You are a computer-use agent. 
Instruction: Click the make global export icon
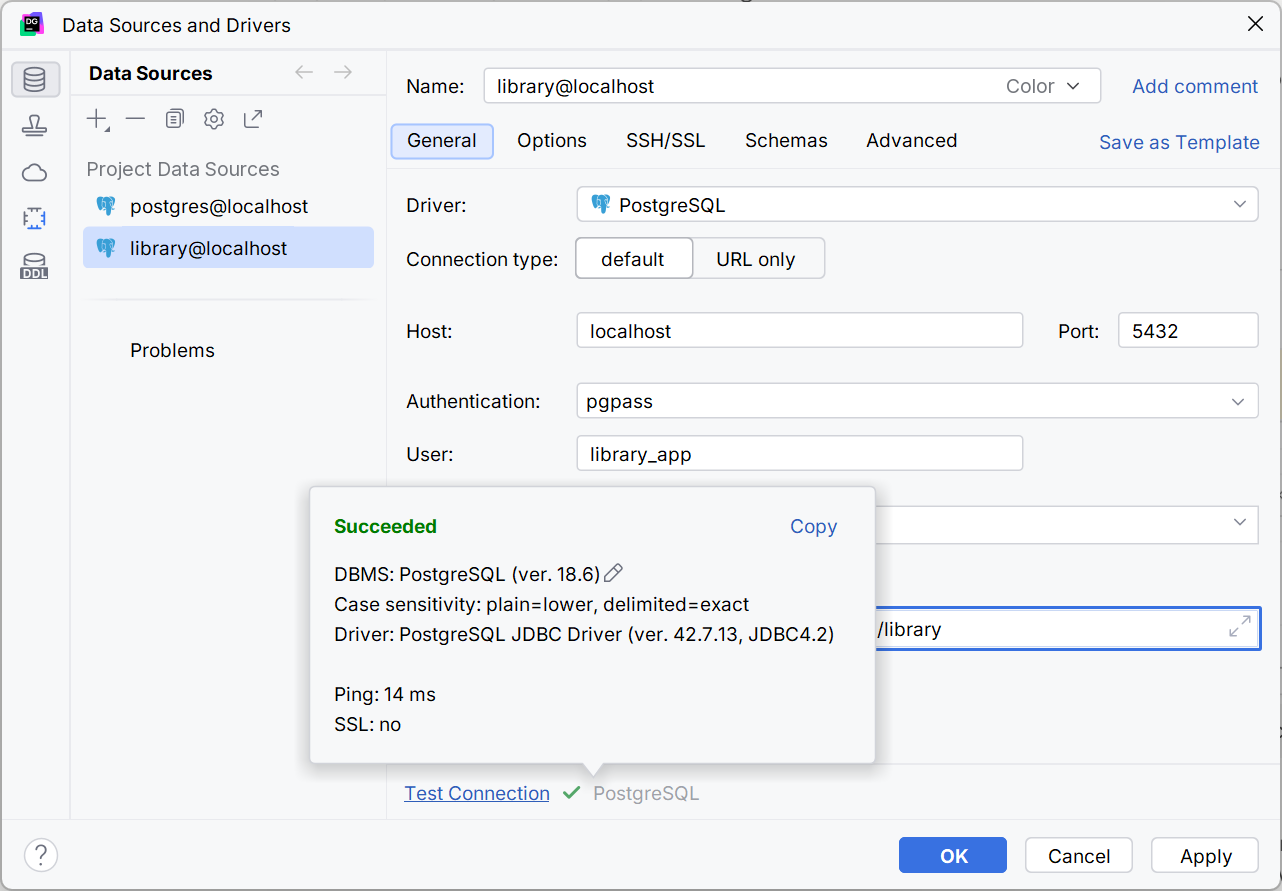pos(253,119)
